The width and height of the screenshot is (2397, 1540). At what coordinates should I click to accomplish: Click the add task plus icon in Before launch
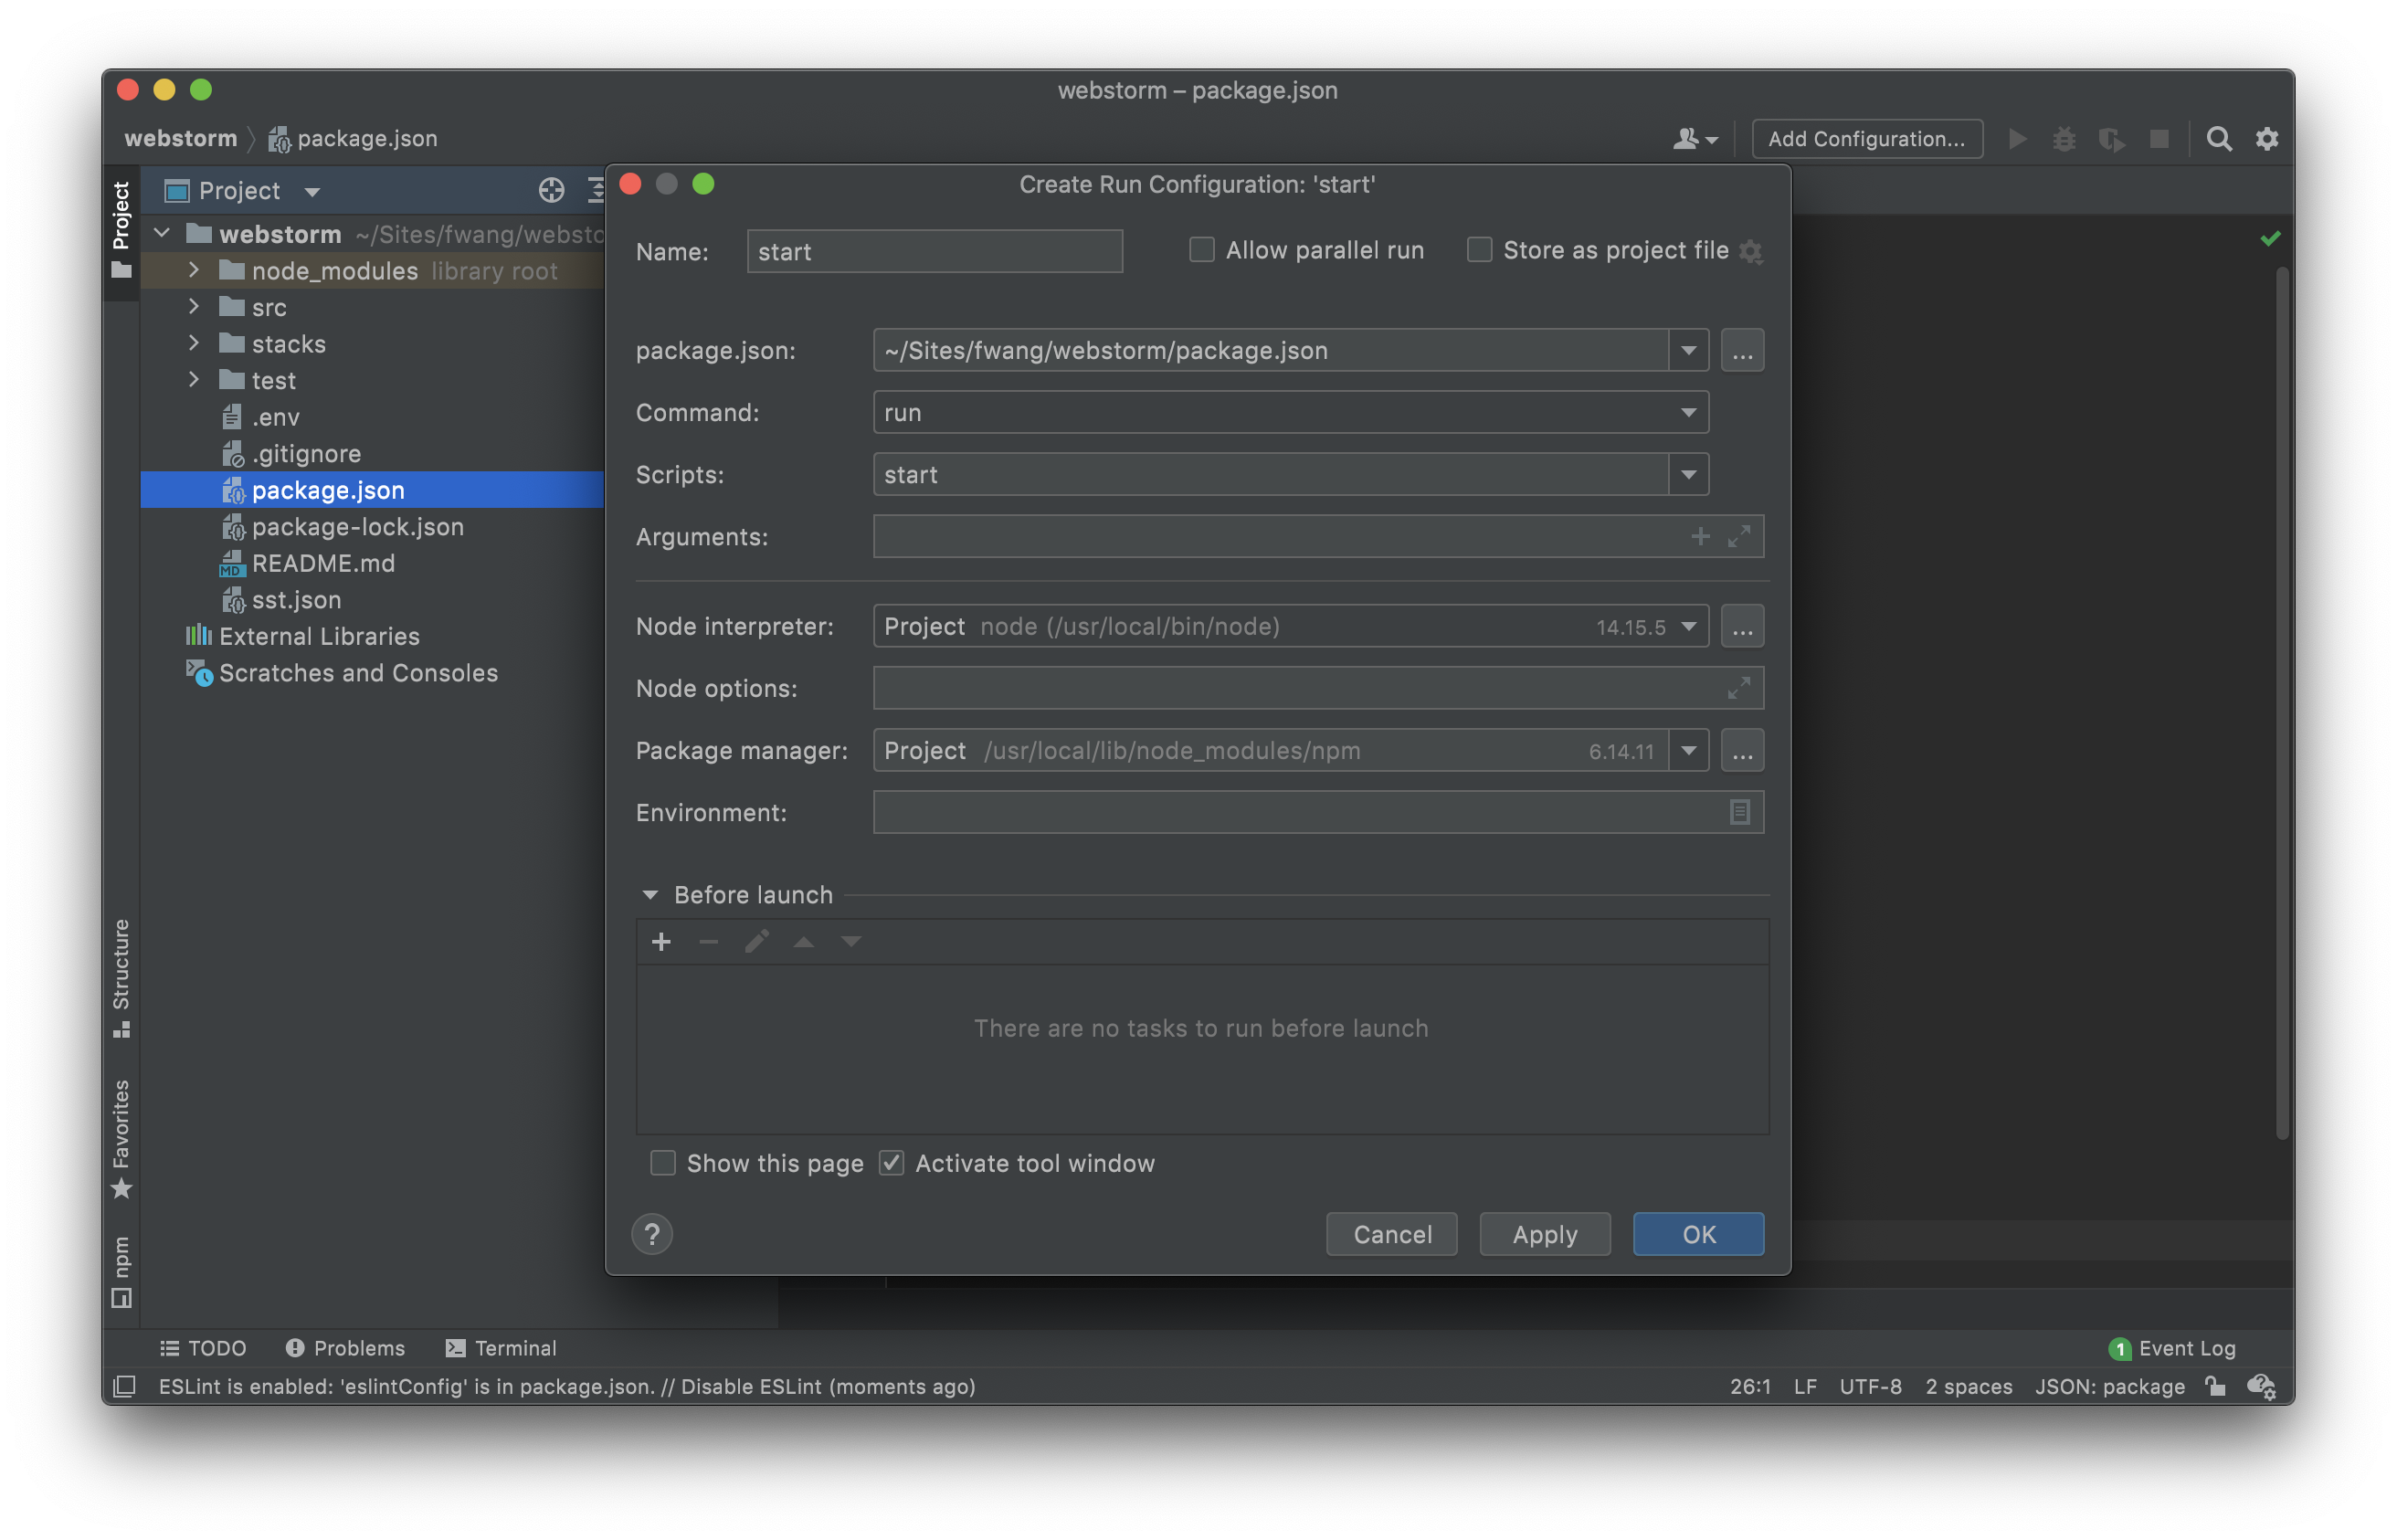click(x=662, y=941)
